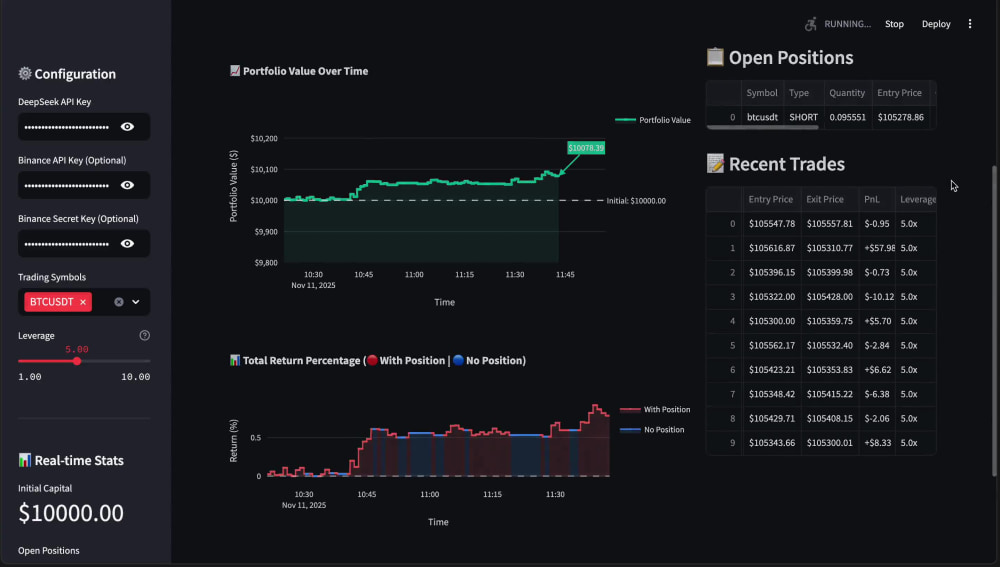The image size is (1000, 567).
Task: Select the 0.095551 quantity cell
Action: [848, 117]
